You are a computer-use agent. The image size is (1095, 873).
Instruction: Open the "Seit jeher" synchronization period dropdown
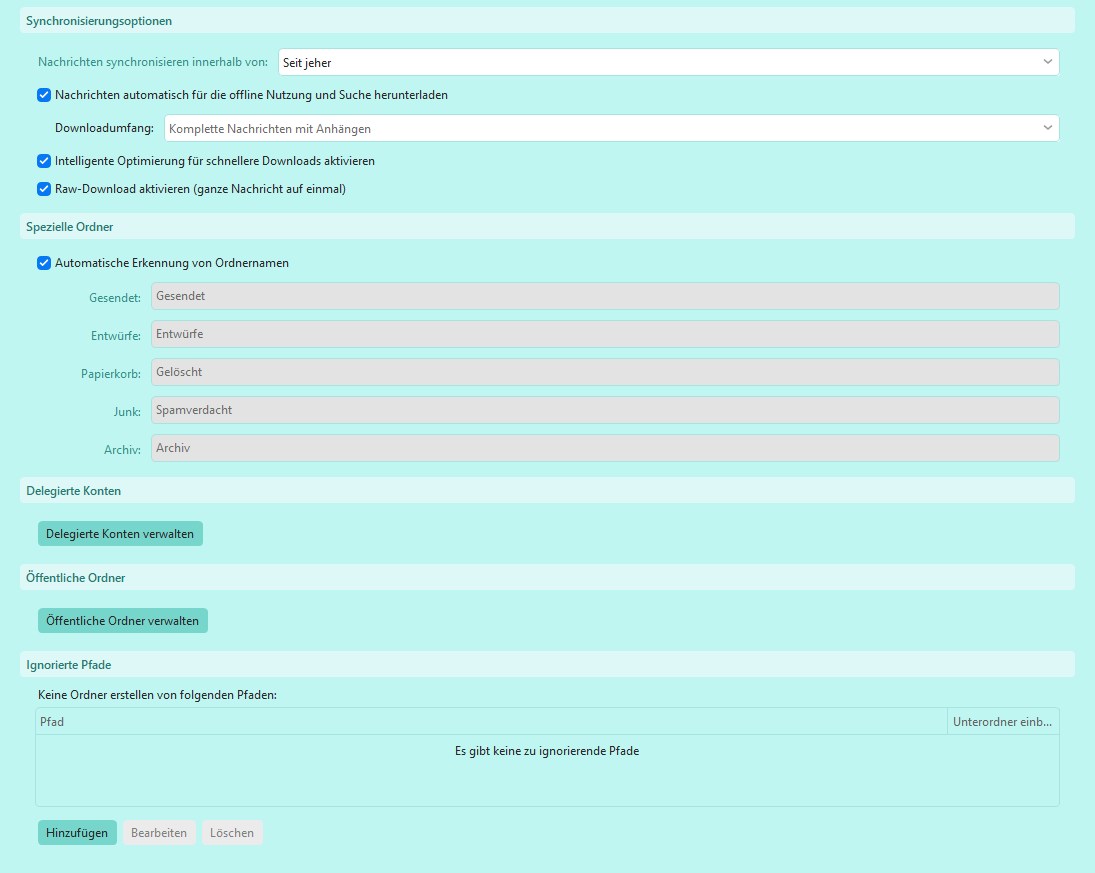tap(666, 61)
